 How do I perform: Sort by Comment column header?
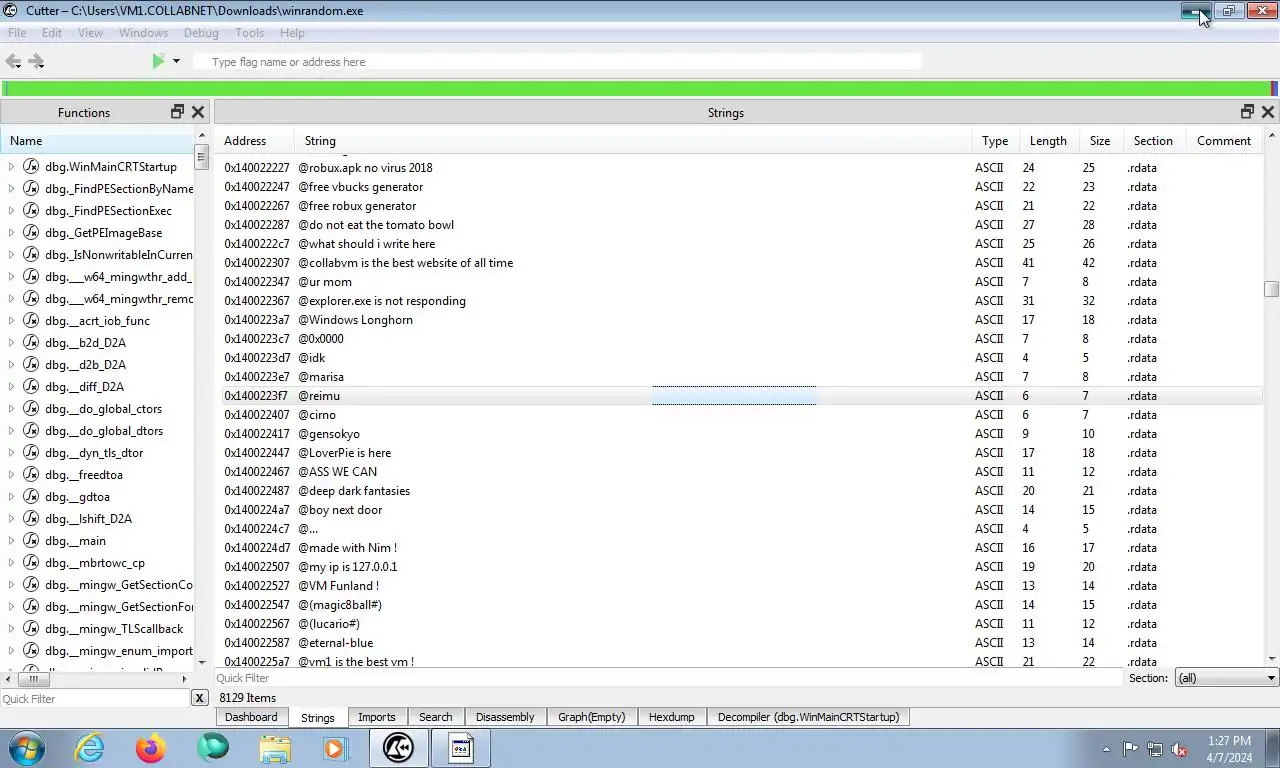[x=1224, y=141]
